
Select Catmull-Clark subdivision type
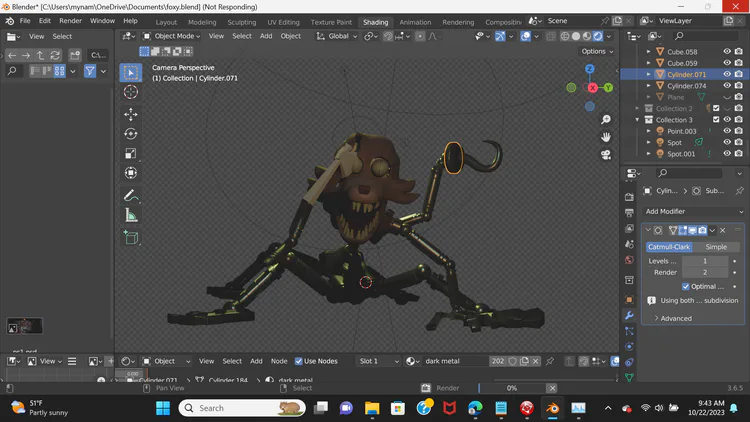point(669,247)
